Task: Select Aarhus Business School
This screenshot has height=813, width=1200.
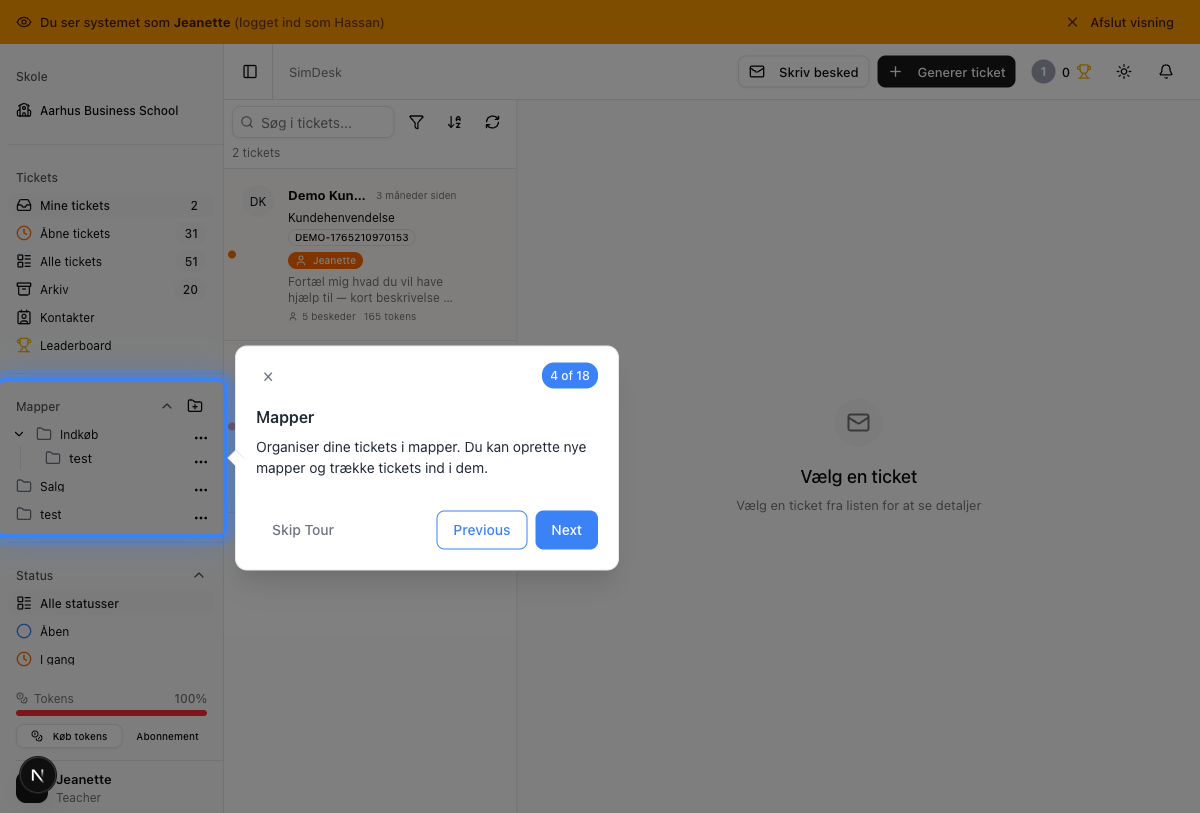Action: [111, 111]
